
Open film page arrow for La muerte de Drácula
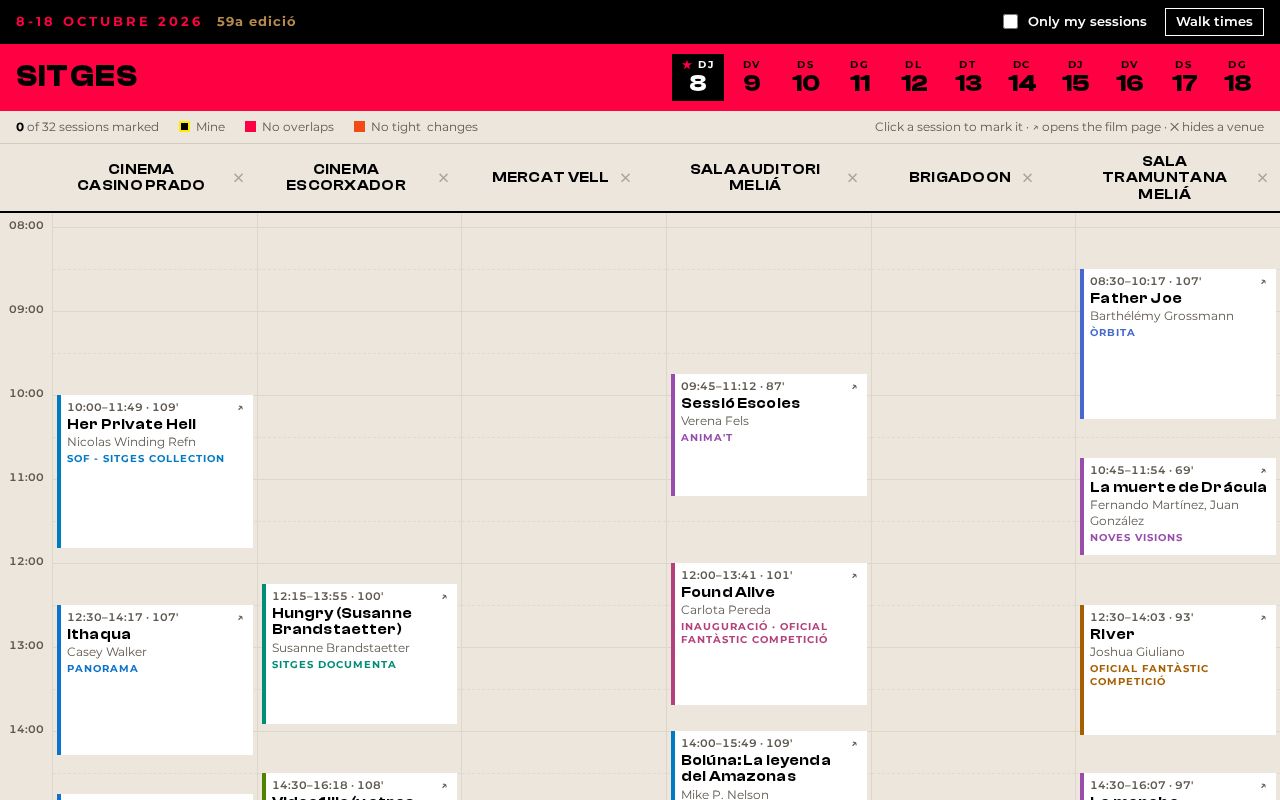click(x=1263, y=471)
